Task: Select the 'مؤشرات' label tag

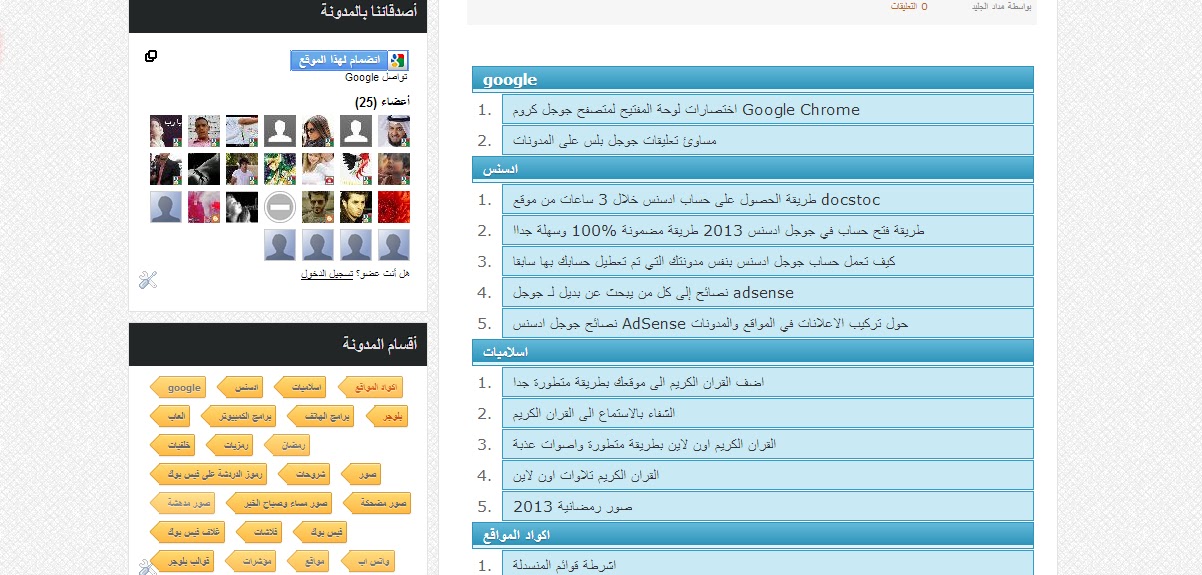Action: (252, 561)
